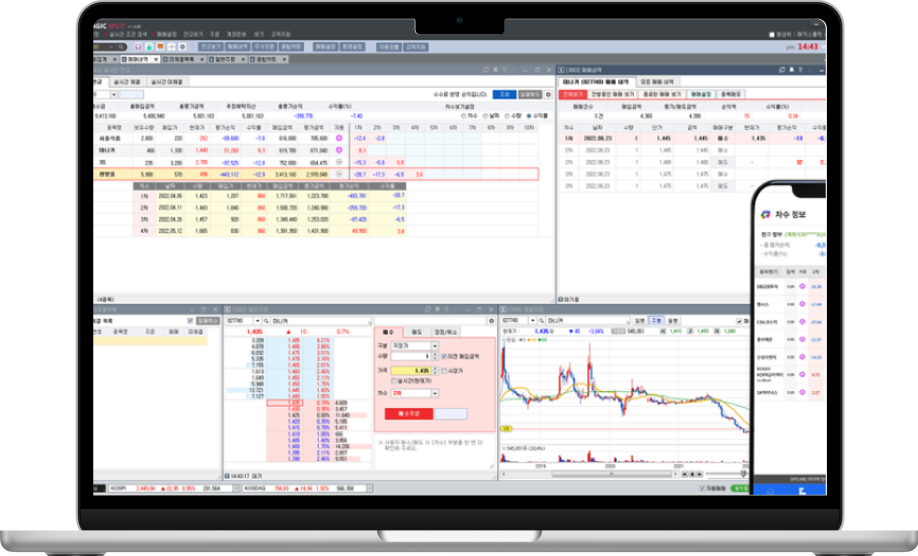
Task: Open the stock code 027740 dropdown in order window
Action: (257, 321)
